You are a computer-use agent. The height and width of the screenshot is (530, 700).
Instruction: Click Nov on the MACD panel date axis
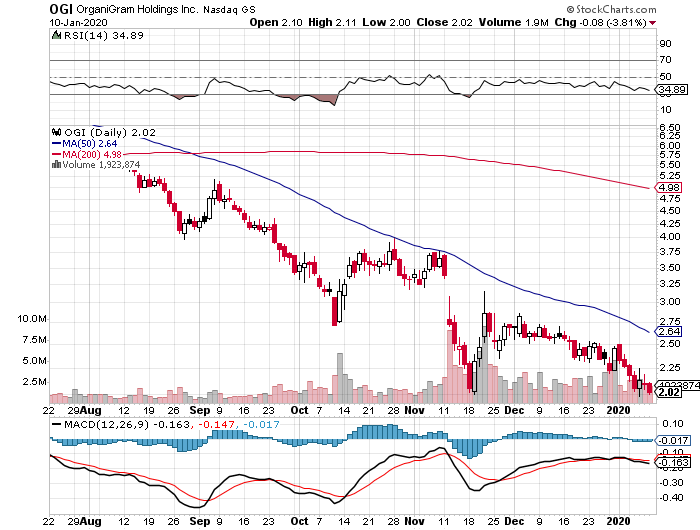tap(414, 521)
